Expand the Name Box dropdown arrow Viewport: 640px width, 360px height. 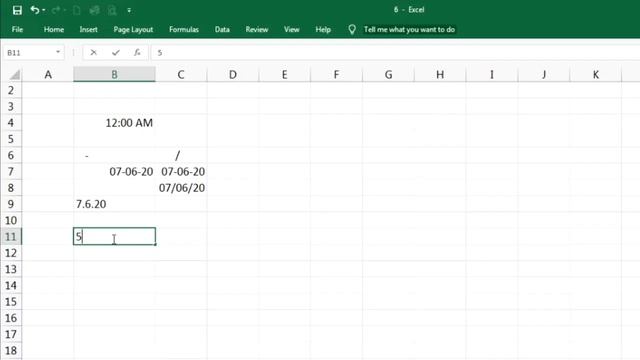click(x=58, y=52)
